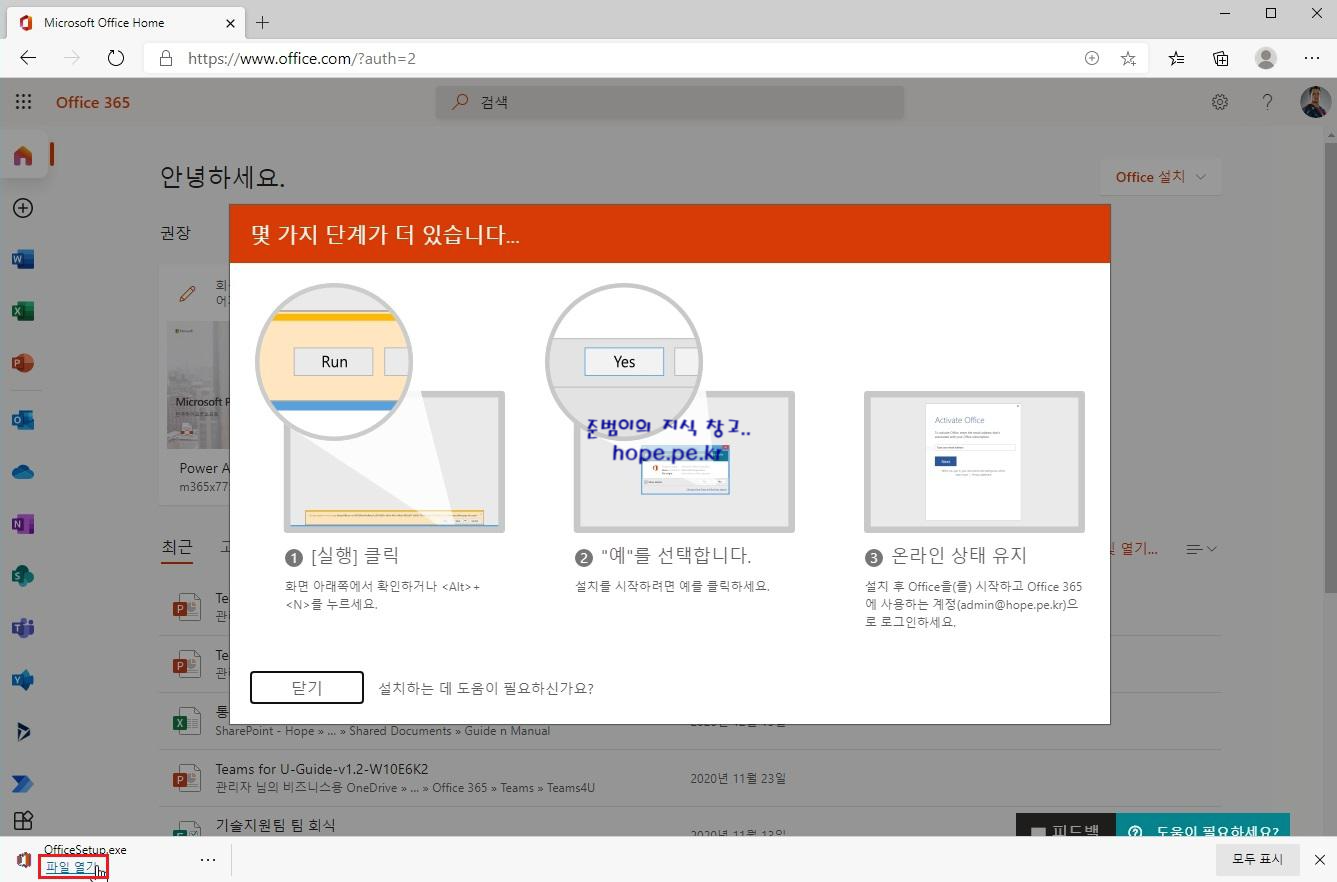1337x882 pixels.
Task: Open Word from the sidebar
Action: tap(23, 260)
